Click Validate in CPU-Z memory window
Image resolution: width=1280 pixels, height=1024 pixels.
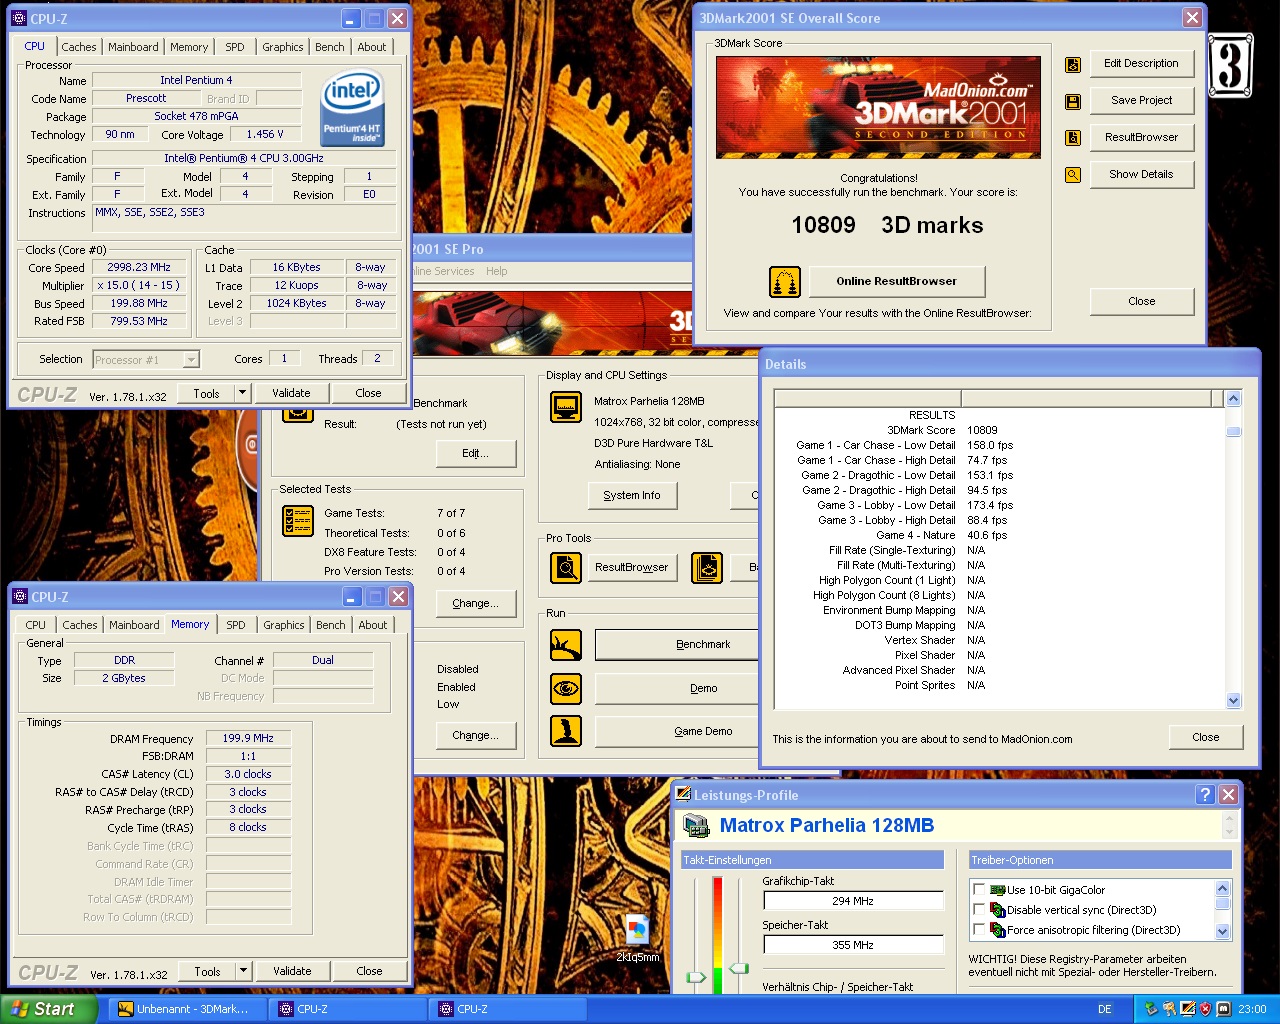coord(292,971)
